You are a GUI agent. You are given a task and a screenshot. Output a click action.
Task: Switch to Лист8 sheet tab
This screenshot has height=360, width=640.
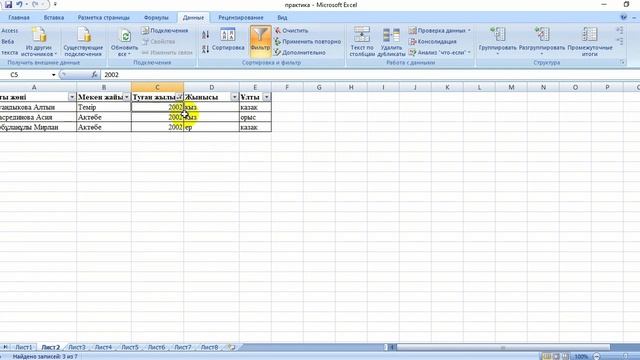point(209,347)
